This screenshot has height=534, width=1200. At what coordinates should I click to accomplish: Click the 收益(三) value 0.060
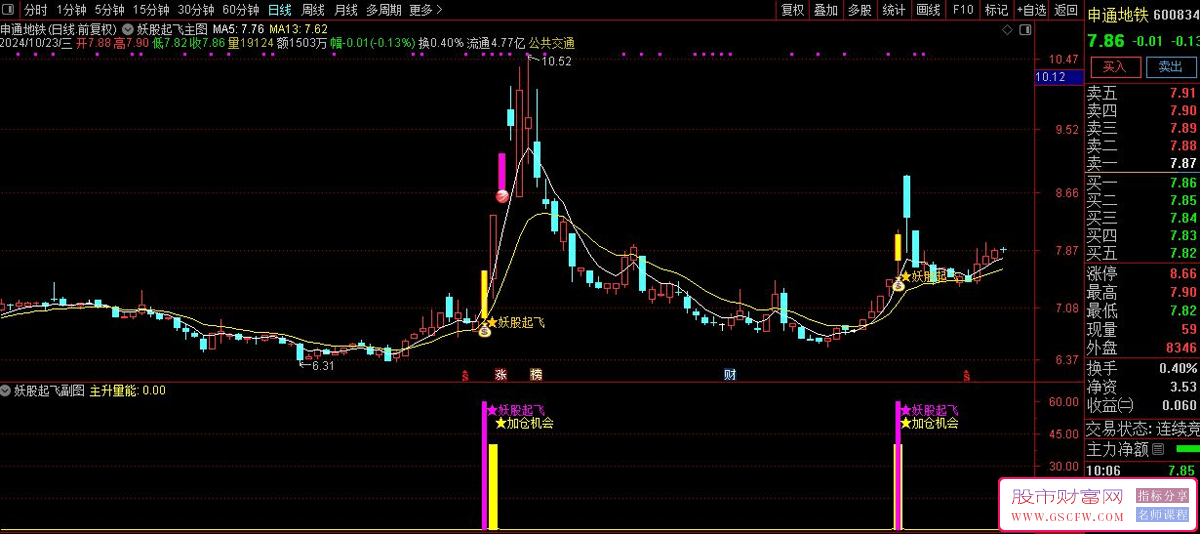[1179, 405]
